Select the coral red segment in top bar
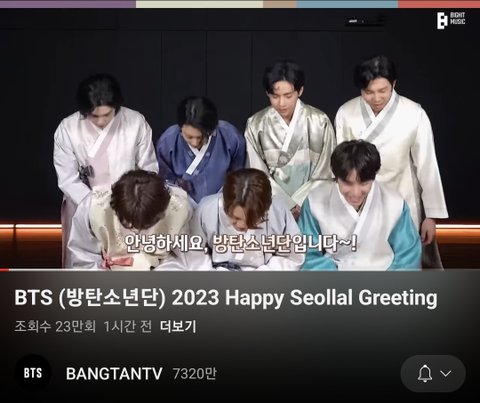Screen dimensions: 480x403 439,4
